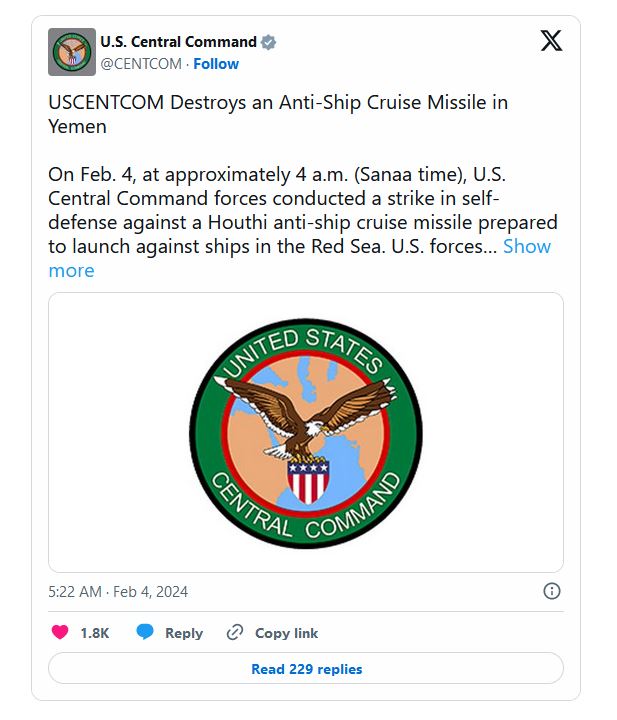Open the 5:22 AM Feb 4, 2024 timestamp
The image size is (617, 720).
coord(118,591)
